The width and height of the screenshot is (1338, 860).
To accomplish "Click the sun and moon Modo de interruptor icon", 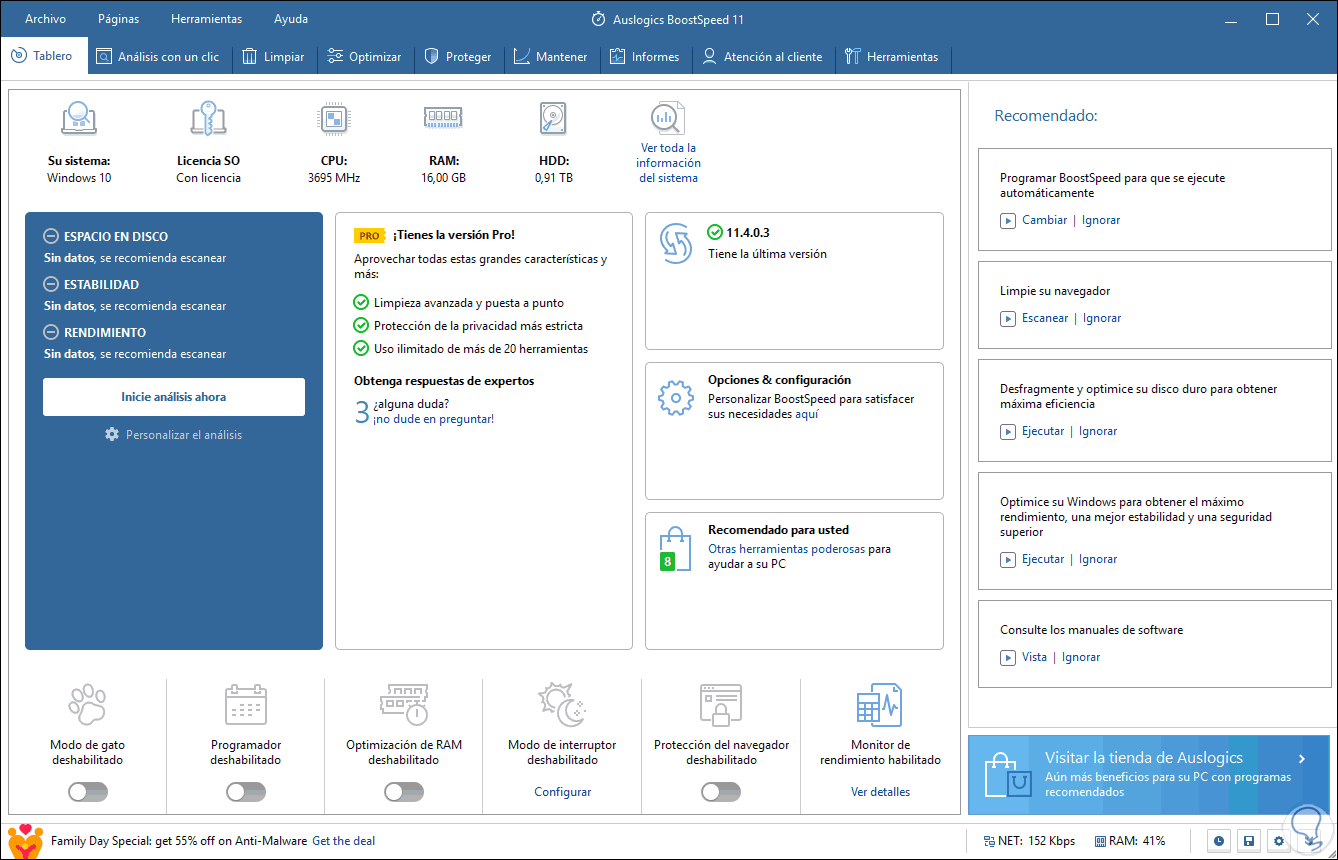I will point(562,704).
